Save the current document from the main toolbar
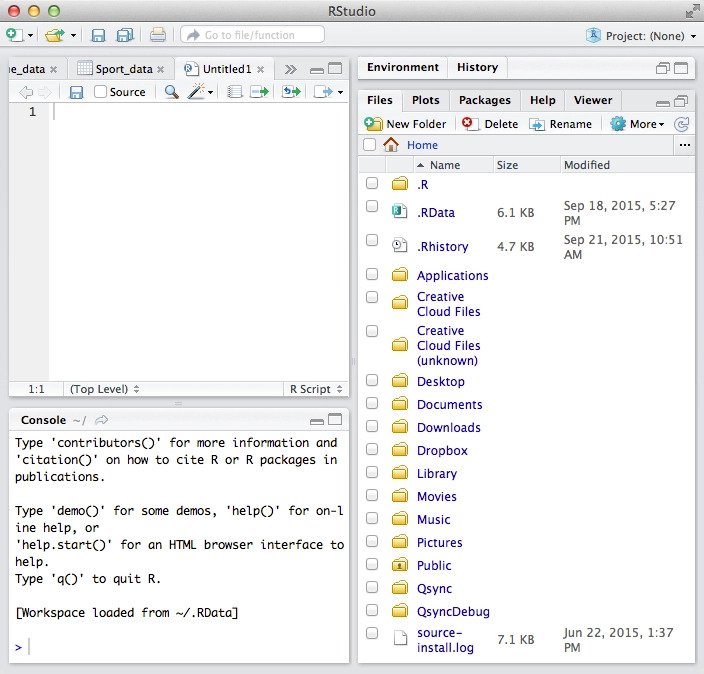The image size is (704, 674). coord(98,35)
